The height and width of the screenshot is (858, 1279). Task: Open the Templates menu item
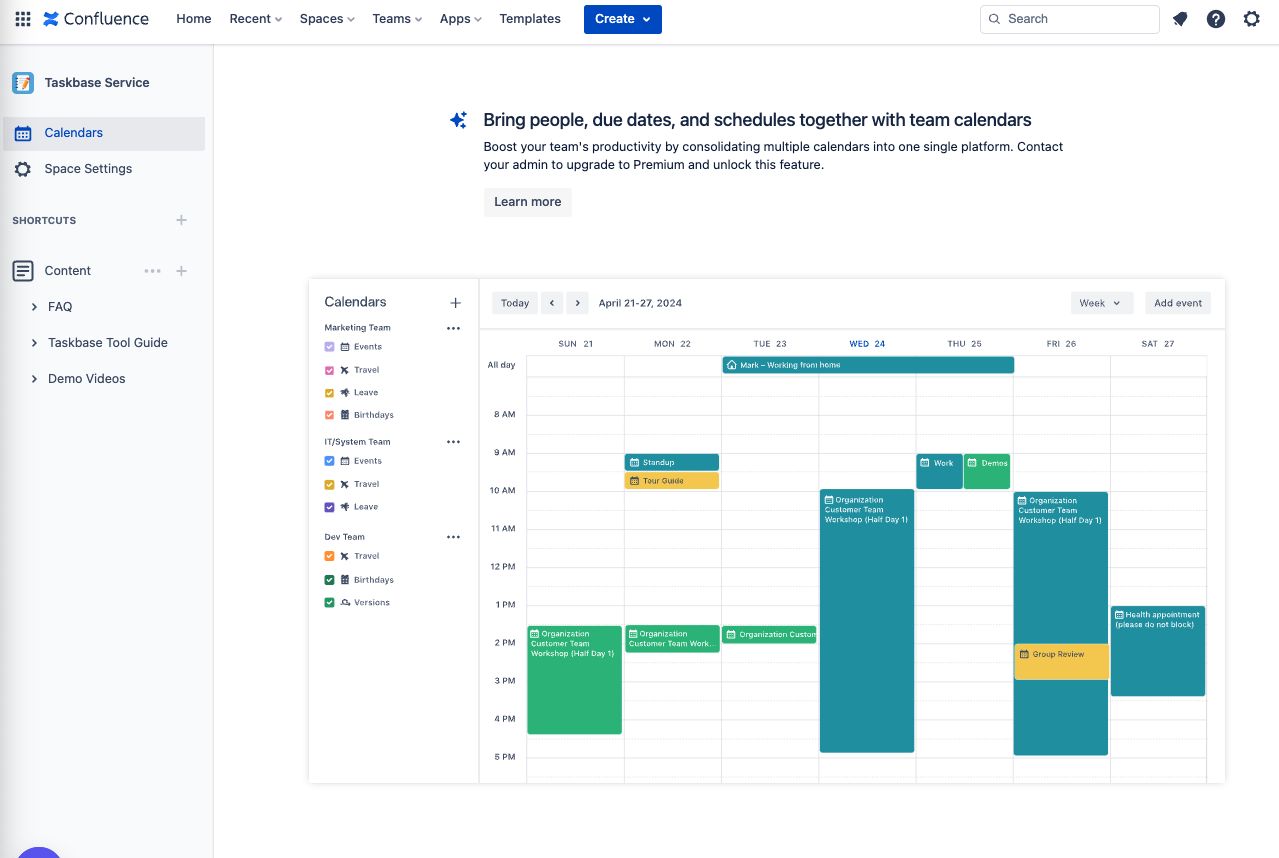pos(530,19)
